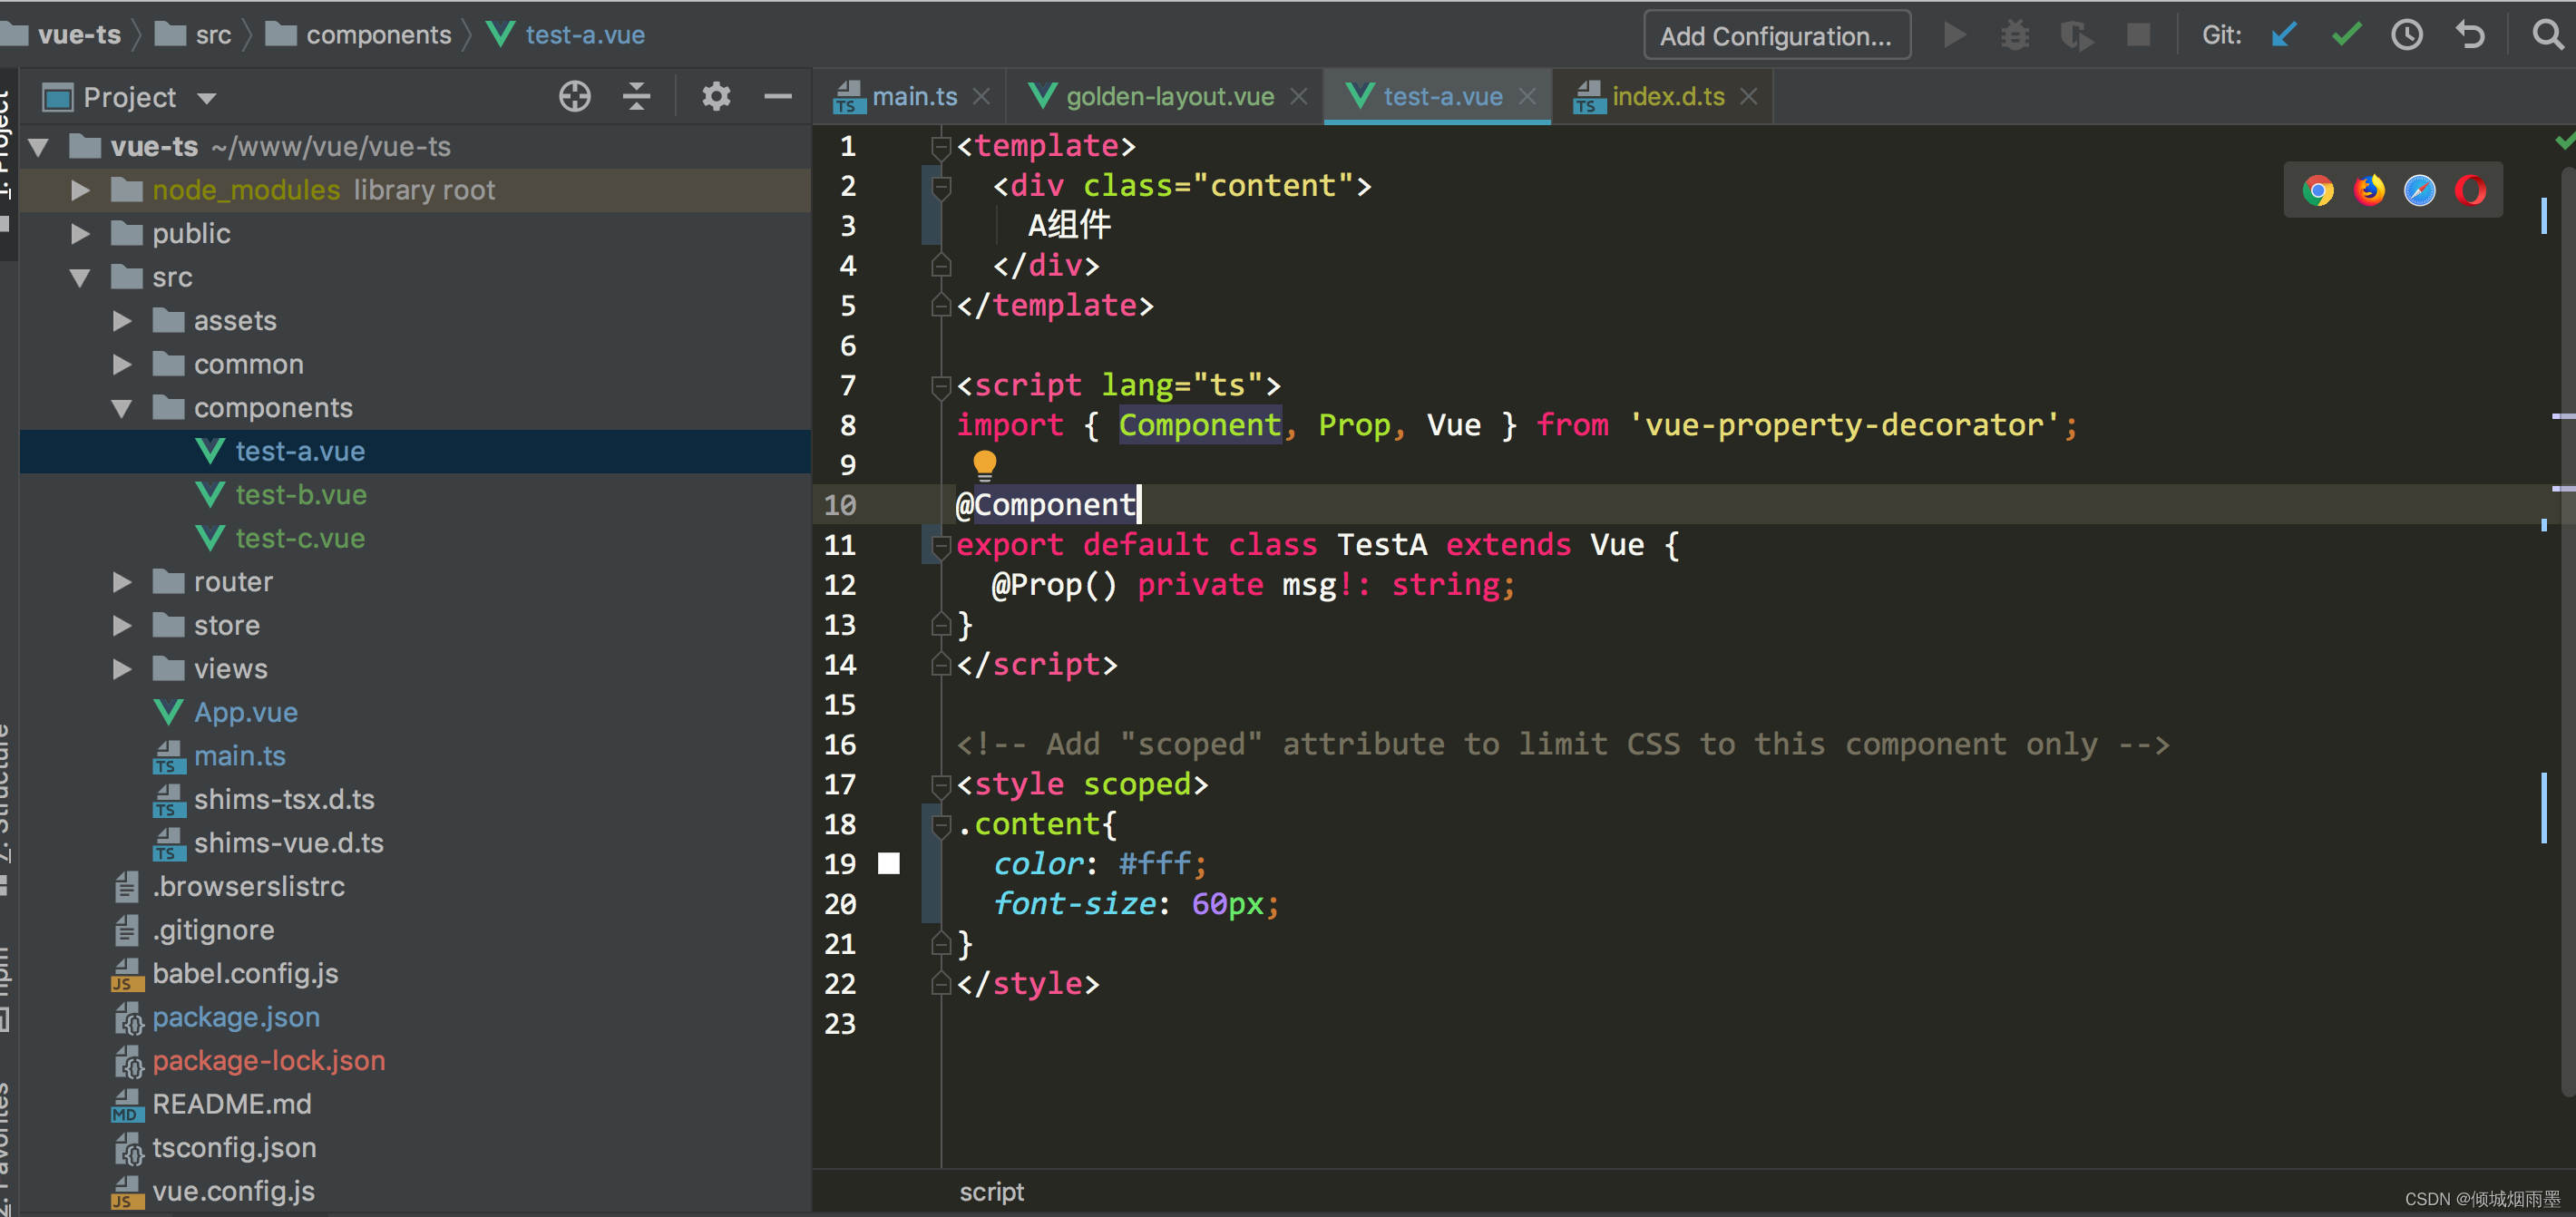Open preview in Opera browser icon
2576x1217 pixels.
(x=2469, y=190)
